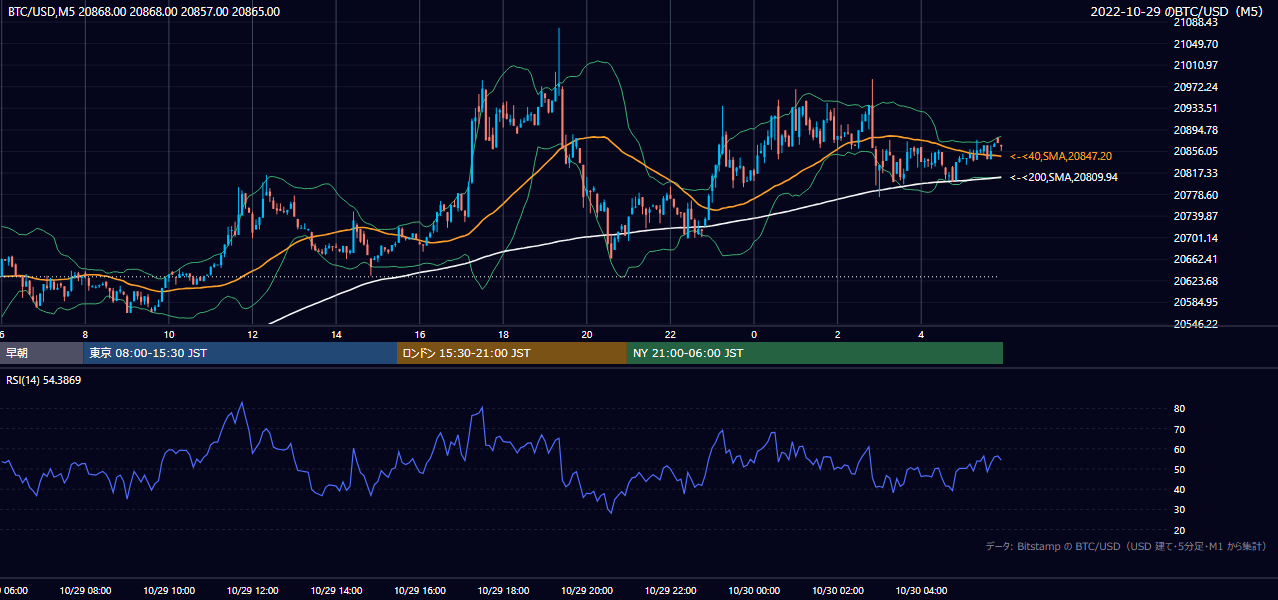Click RSI scale value 40
Viewport: 1278px width, 600px height.
[1180, 489]
